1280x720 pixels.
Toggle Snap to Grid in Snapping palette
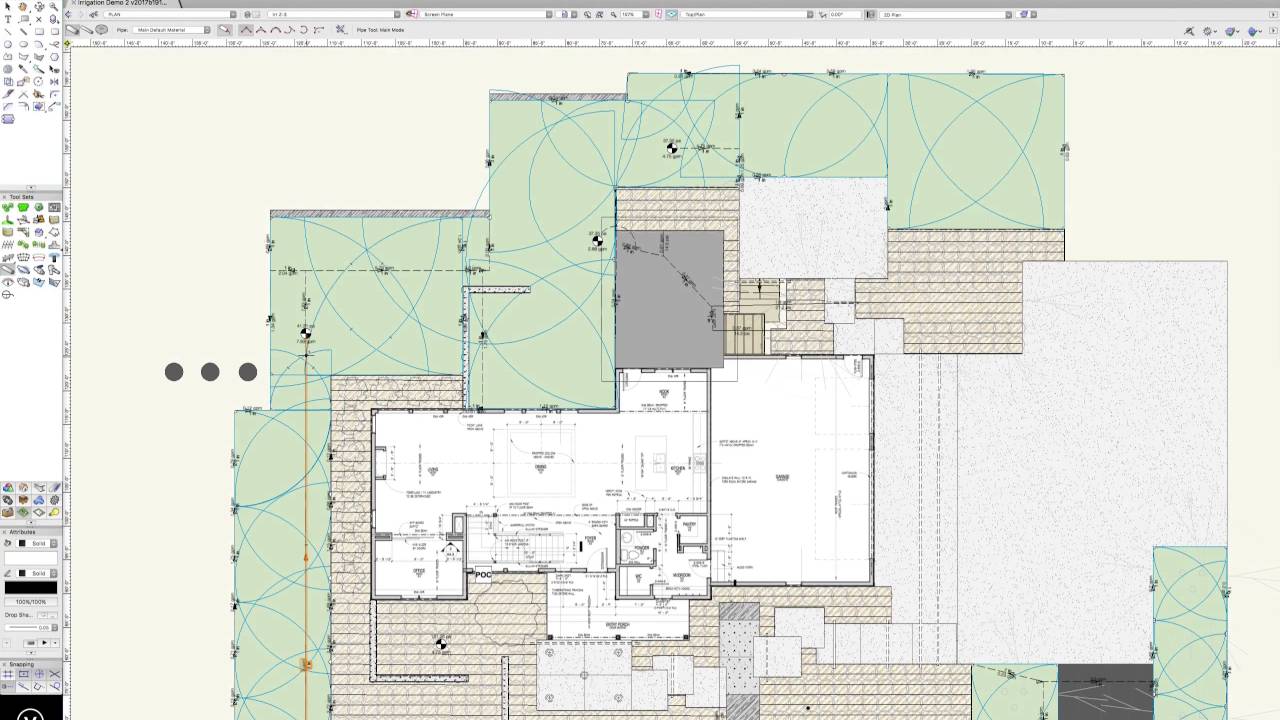(9, 675)
